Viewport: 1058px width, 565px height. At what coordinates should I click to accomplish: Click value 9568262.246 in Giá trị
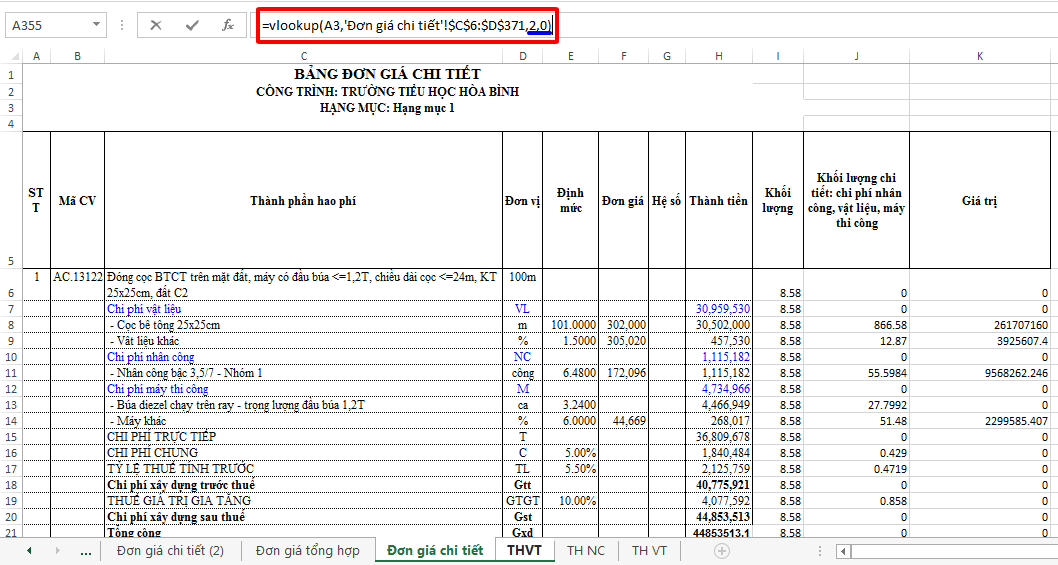tap(980, 373)
